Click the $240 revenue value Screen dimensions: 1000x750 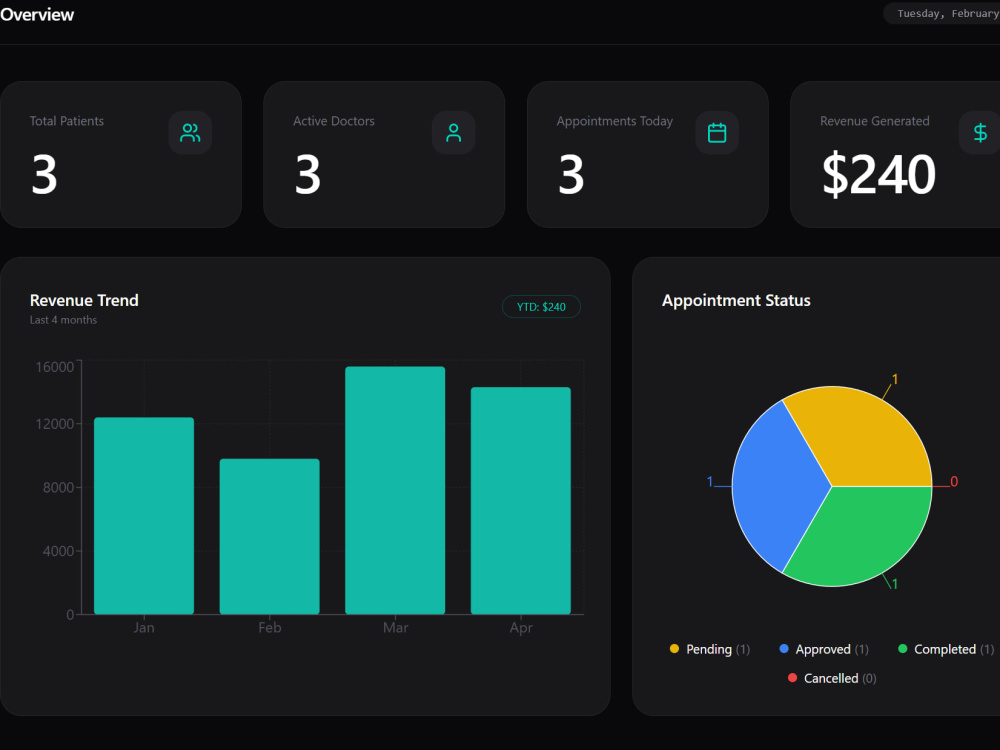[878, 174]
